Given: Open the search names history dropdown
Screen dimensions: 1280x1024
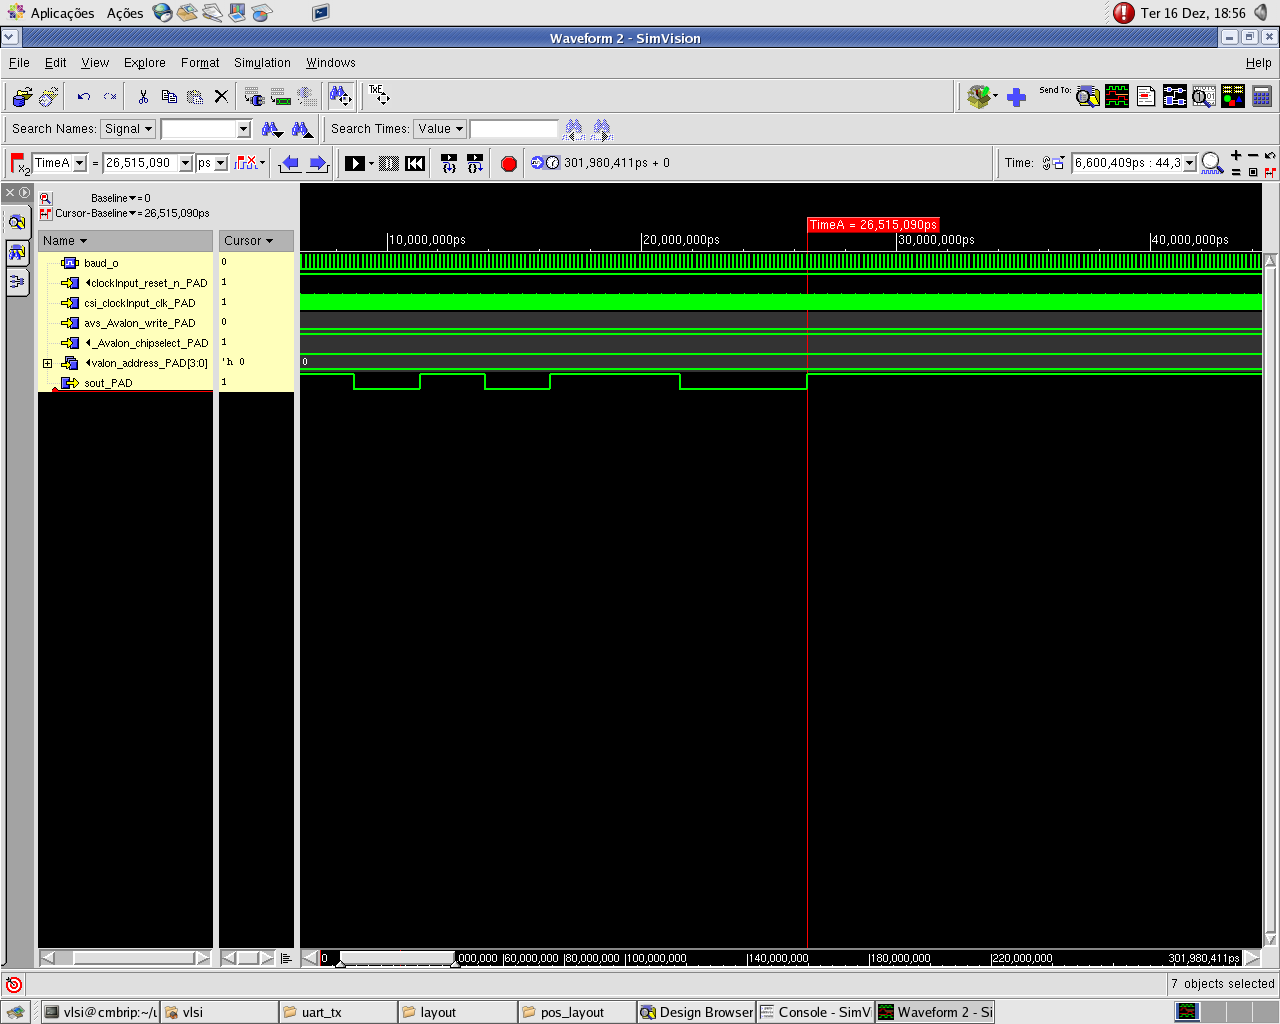Looking at the screenshot, I should click(x=243, y=129).
